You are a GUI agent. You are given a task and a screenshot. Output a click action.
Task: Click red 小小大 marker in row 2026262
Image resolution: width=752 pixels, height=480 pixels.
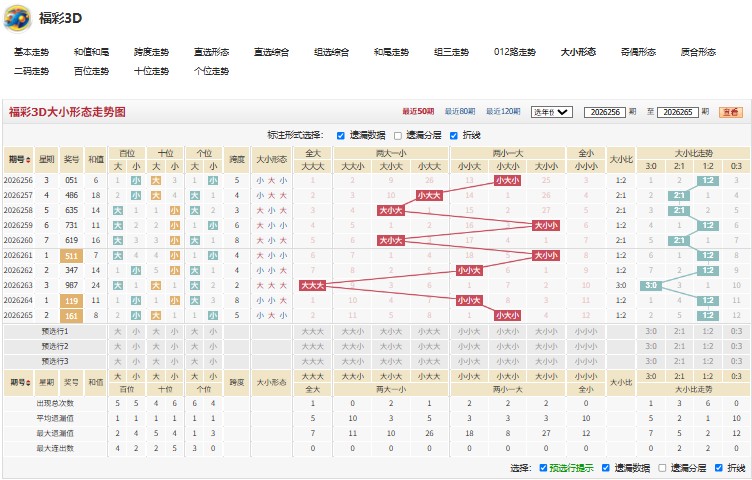(x=469, y=270)
